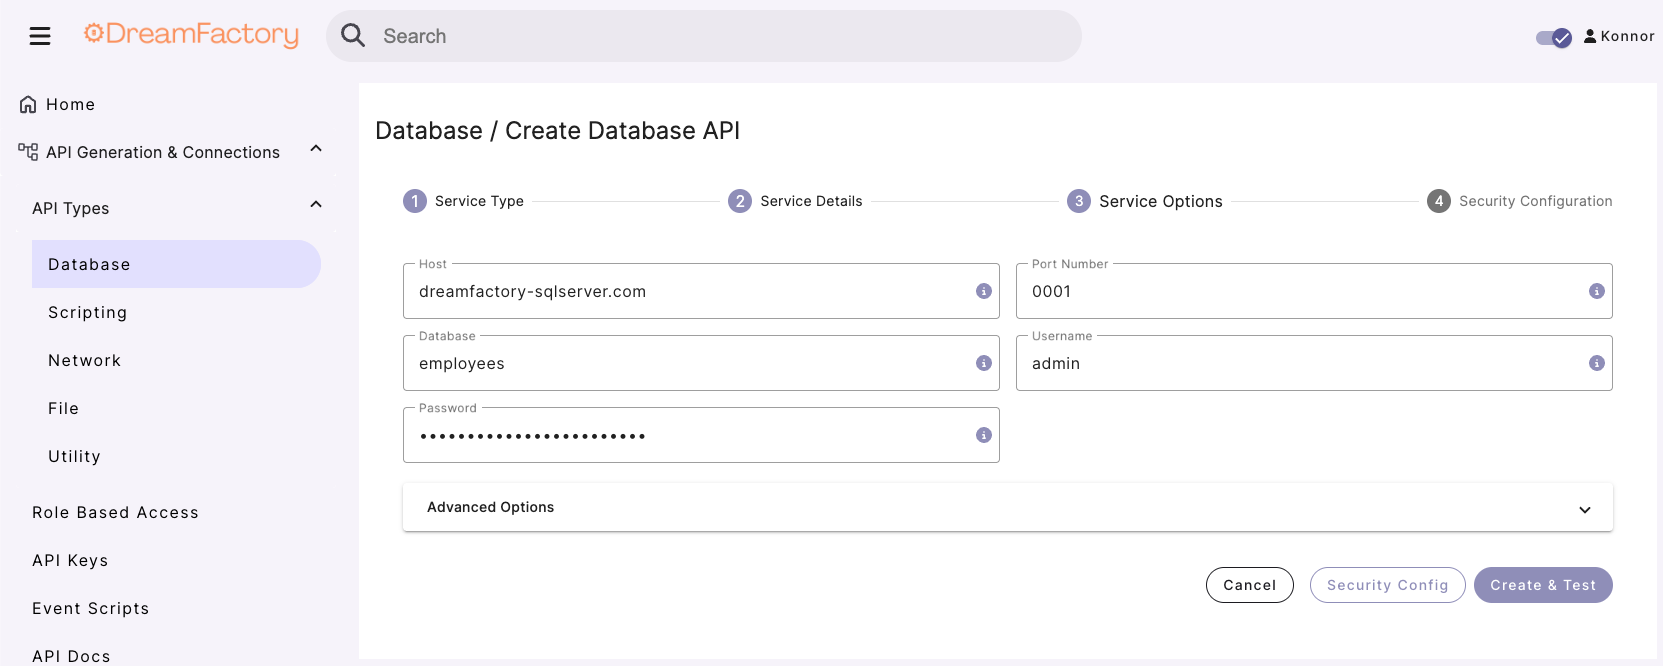The height and width of the screenshot is (666, 1663).
Task: Click the Host input field
Action: tap(701, 291)
